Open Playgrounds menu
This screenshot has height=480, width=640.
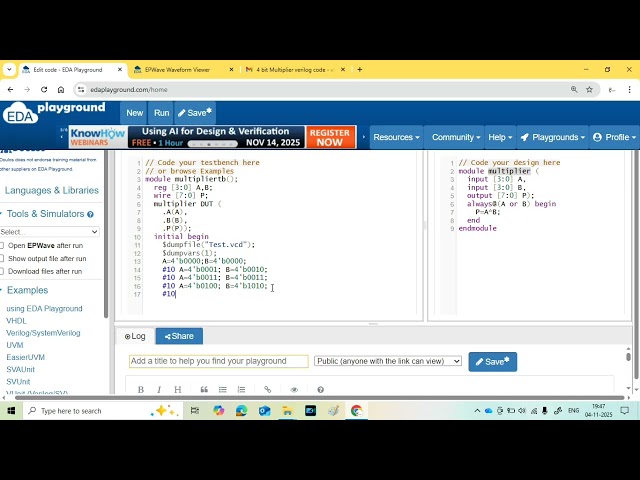[553, 137]
